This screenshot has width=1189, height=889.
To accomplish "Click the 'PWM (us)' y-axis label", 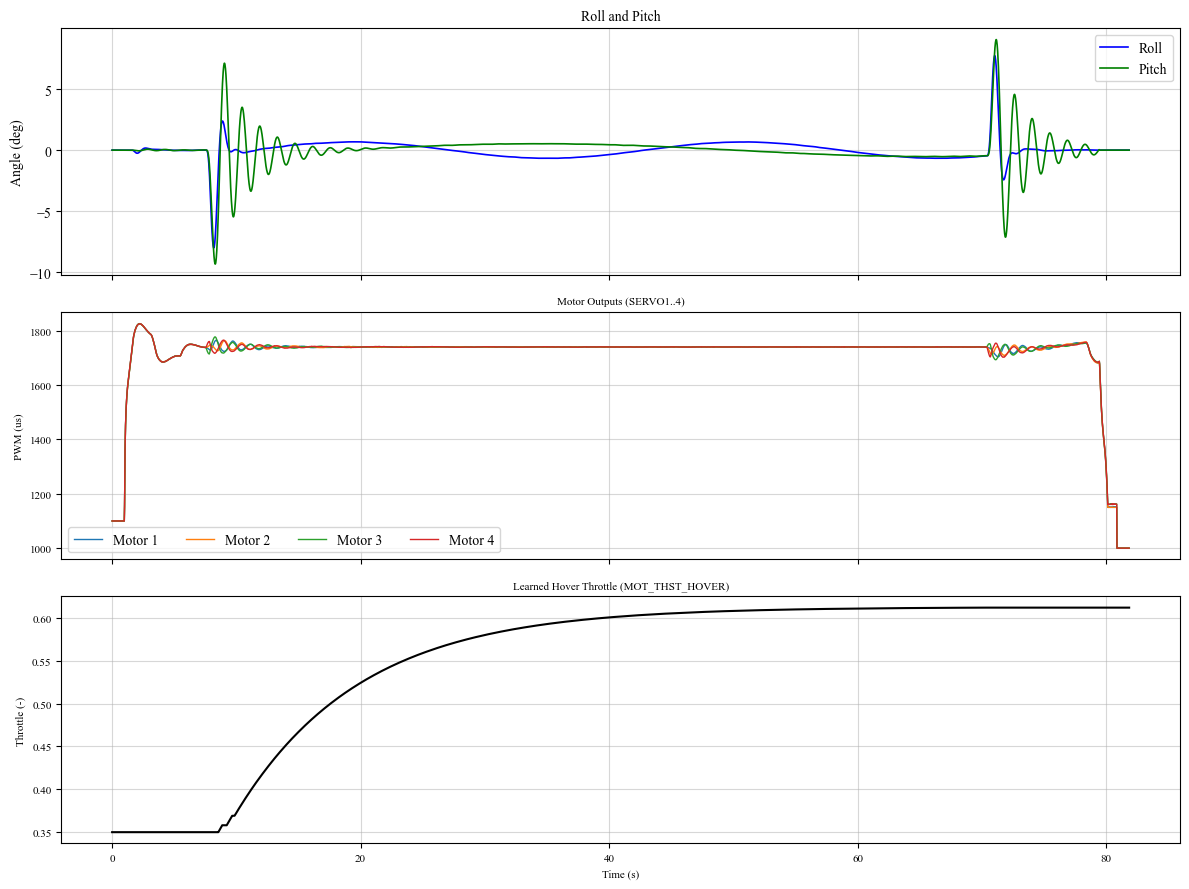I will click(x=18, y=438).
